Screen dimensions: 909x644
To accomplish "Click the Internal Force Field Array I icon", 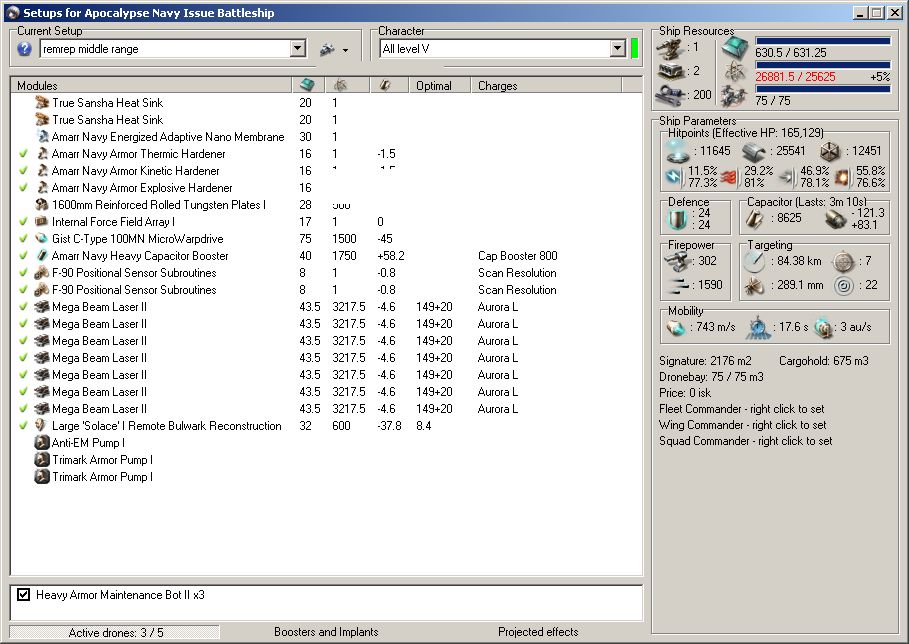I will pyautogui.click(x=42, y=222).
